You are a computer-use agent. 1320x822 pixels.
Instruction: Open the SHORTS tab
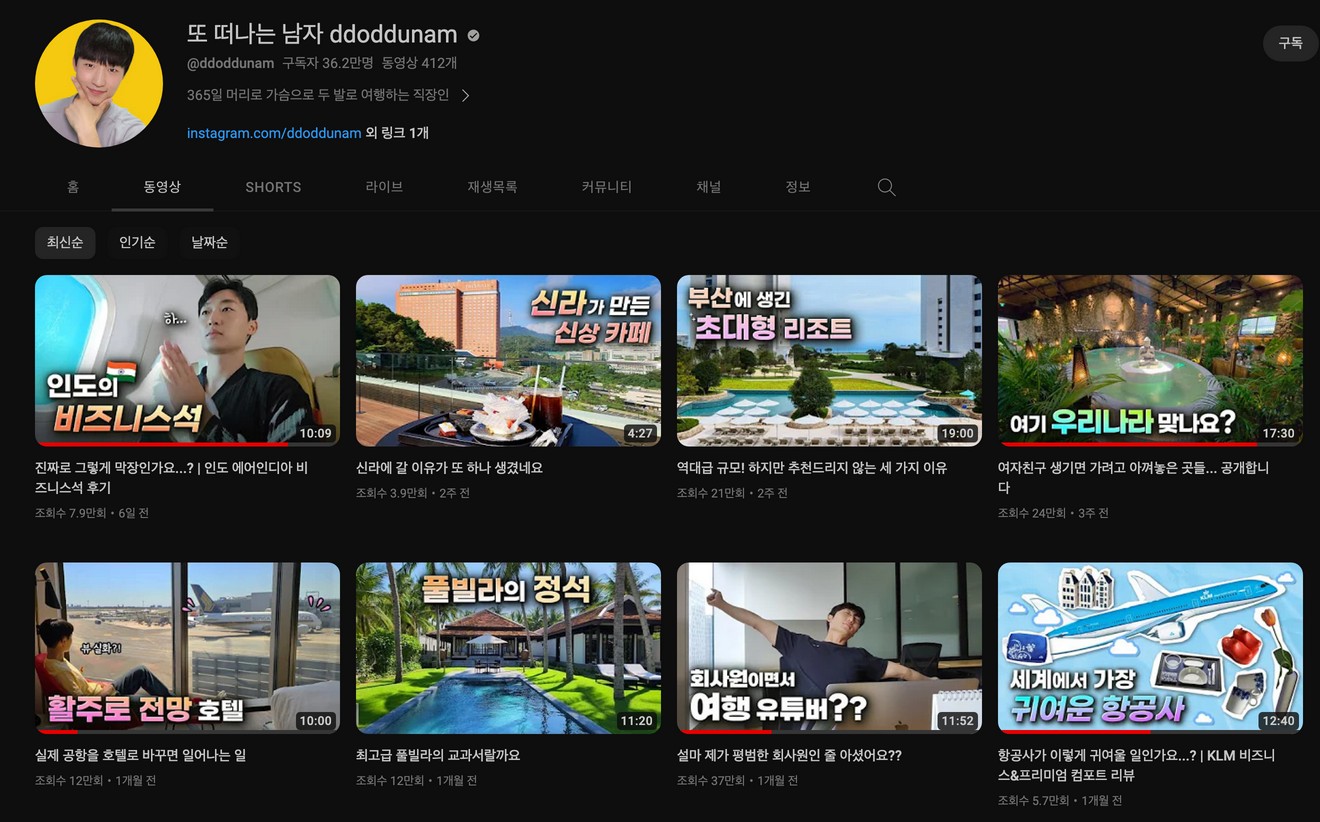point(273,187)
